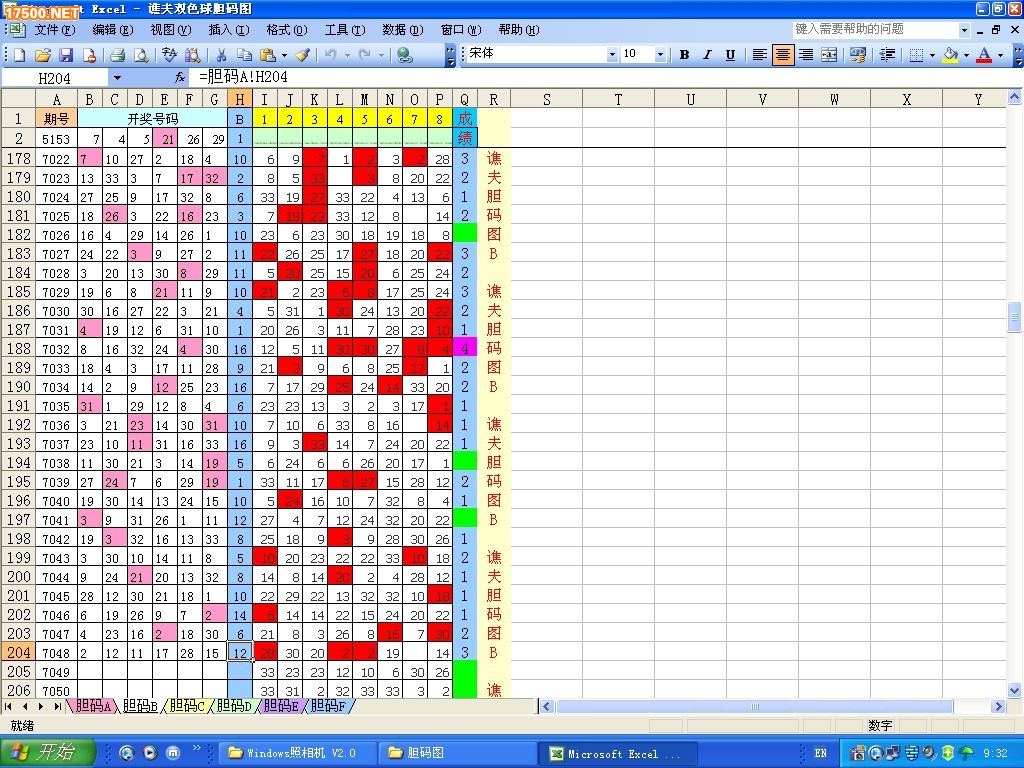
Task: Apply the Fill Color paint bucket
Action: point(950,55)
